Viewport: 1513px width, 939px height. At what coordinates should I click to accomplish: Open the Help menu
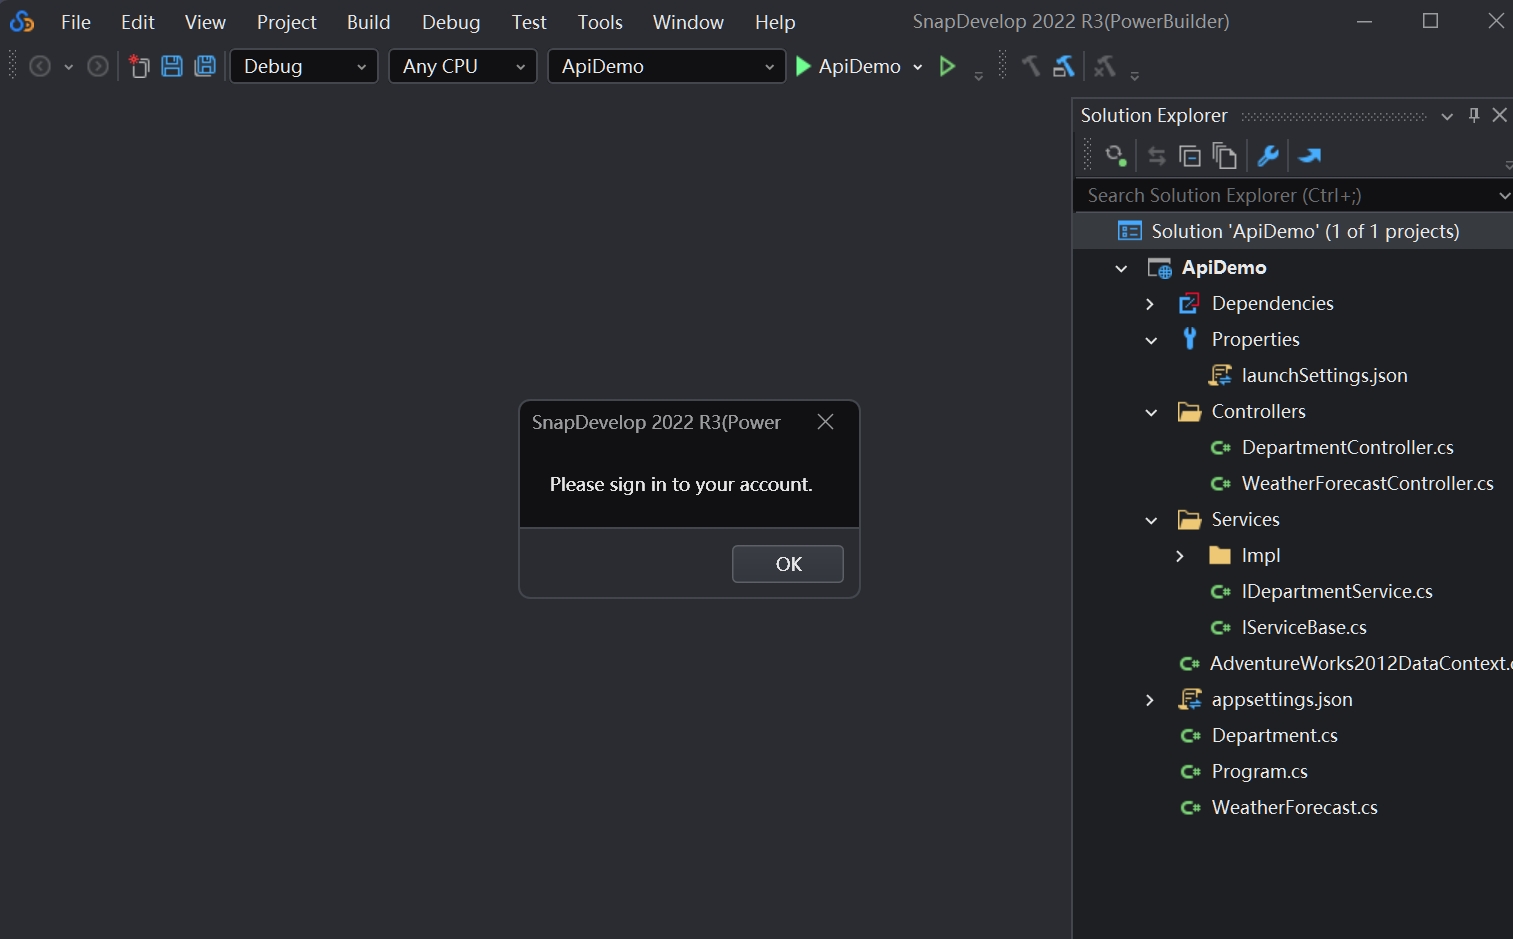[775, 22]
